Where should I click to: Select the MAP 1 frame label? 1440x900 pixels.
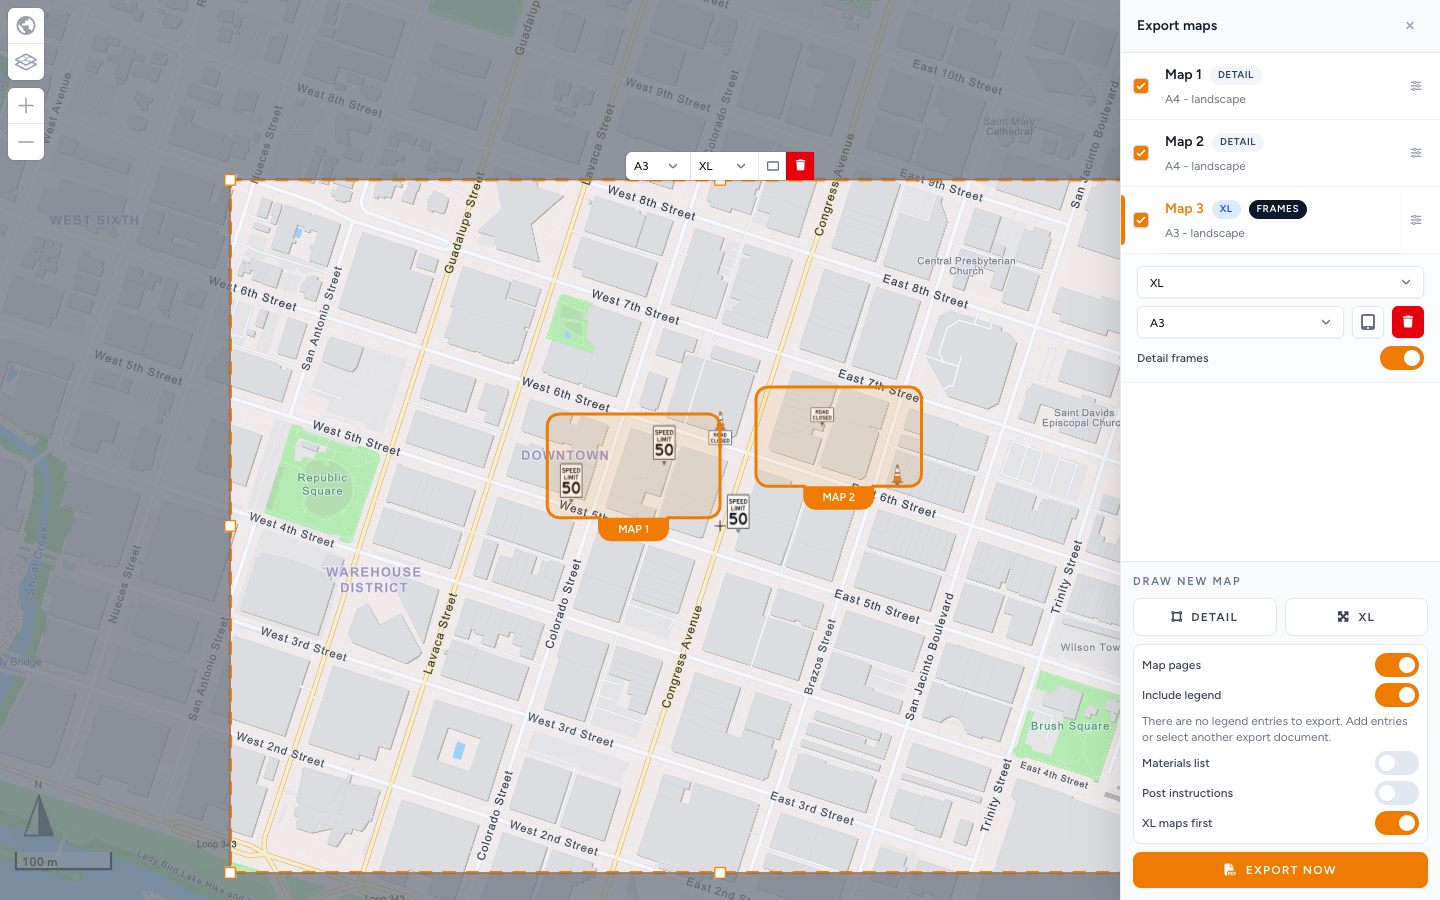coord(634,529)
